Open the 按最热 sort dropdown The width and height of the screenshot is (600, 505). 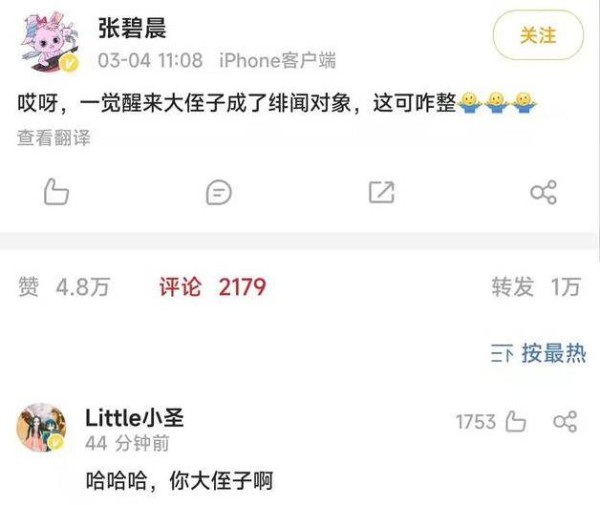click(x=538, y=353)
